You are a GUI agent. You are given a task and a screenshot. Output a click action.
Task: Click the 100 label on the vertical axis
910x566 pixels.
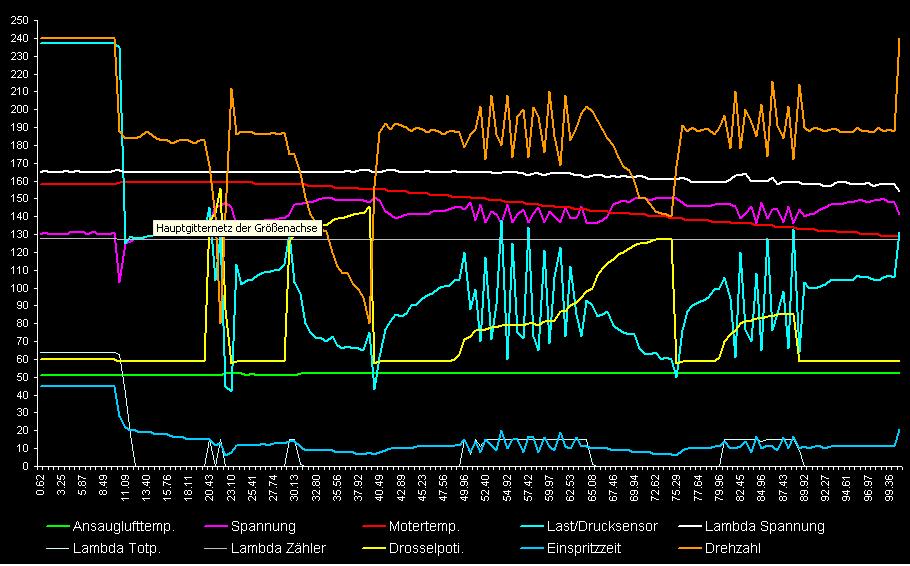tap(20, 288)
